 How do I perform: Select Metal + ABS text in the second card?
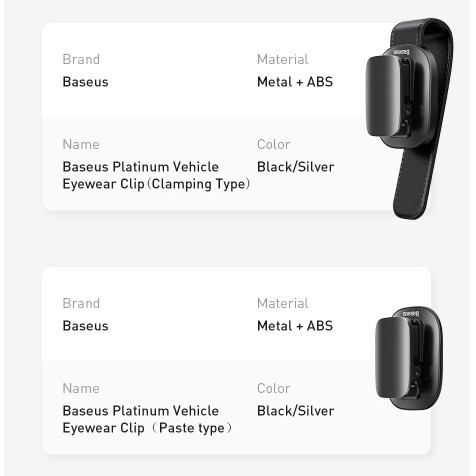tap(295, 326)
